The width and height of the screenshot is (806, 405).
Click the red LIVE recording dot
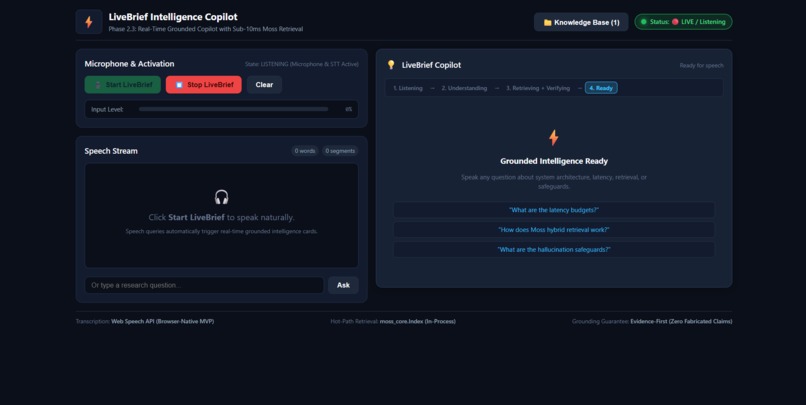click(x=675, y=22)
